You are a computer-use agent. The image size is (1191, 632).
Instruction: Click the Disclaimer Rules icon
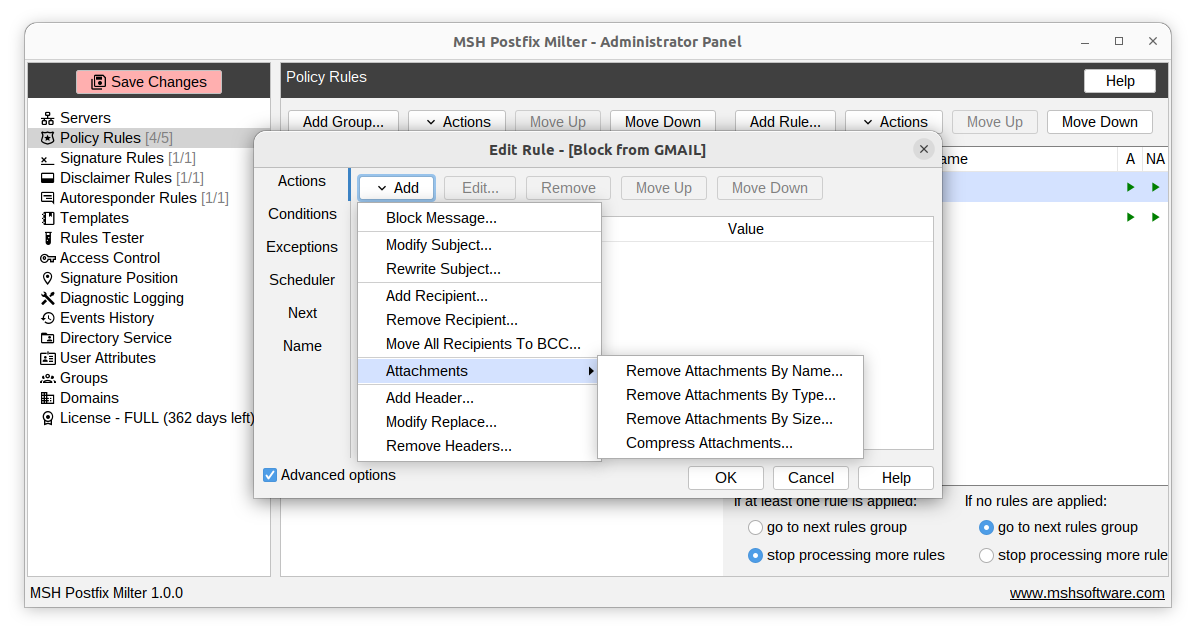point(47,178)
